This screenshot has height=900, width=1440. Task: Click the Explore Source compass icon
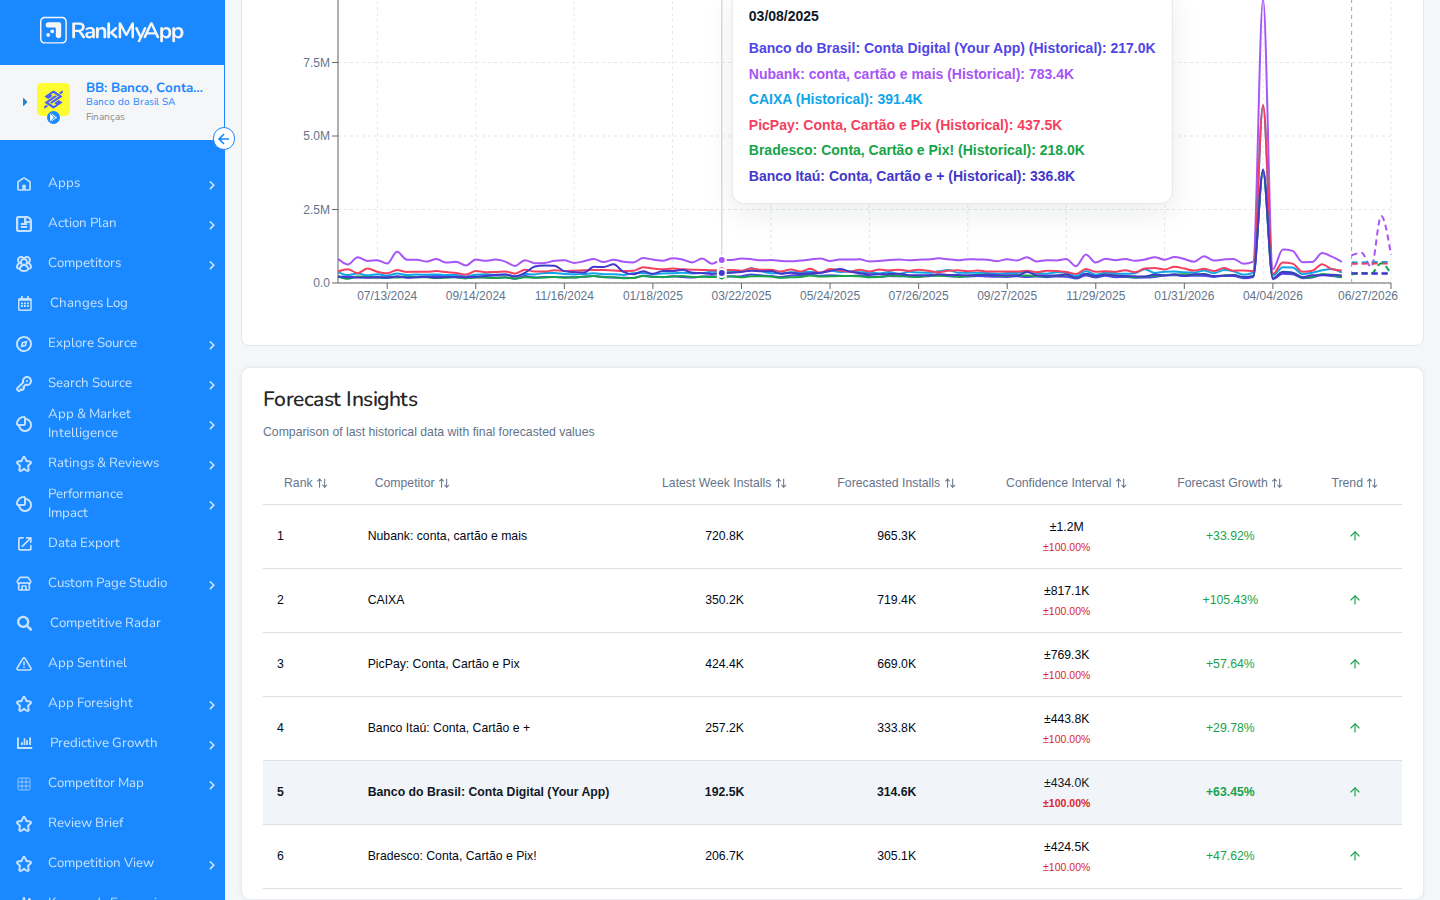24,344
